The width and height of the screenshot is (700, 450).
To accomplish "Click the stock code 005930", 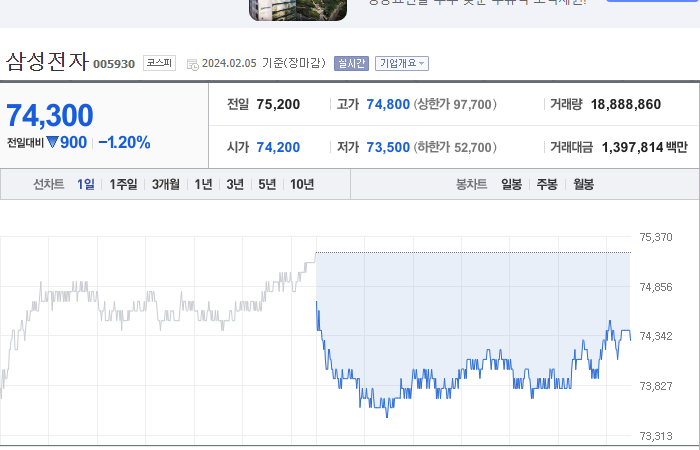I will click(x=114, y=64).
